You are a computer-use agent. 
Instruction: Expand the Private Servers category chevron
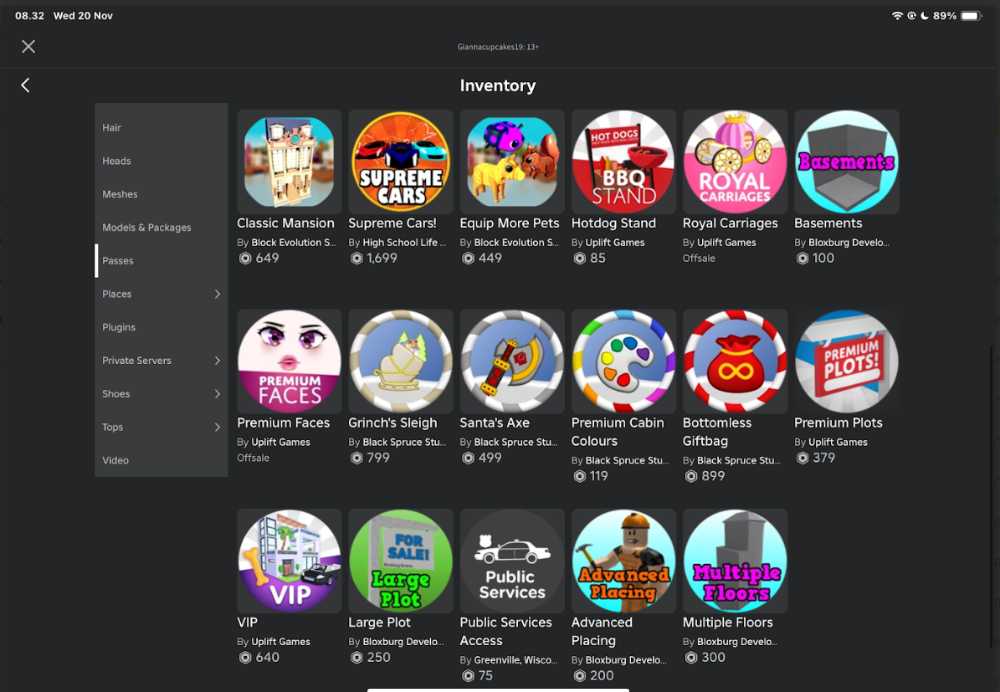coord(217,360)
